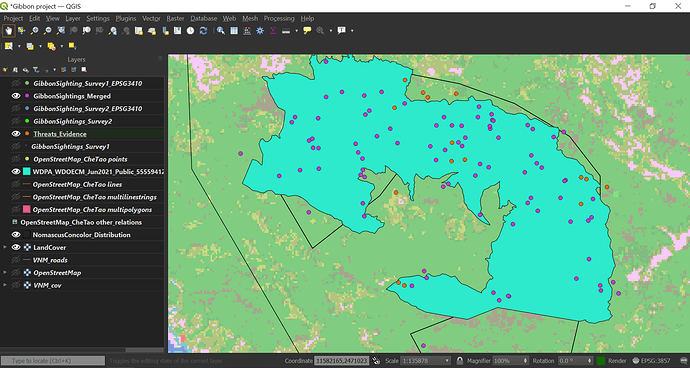Click the Refresh map icon
The width and height of the screenshot is (690, 368).
[x=203, y=31]
